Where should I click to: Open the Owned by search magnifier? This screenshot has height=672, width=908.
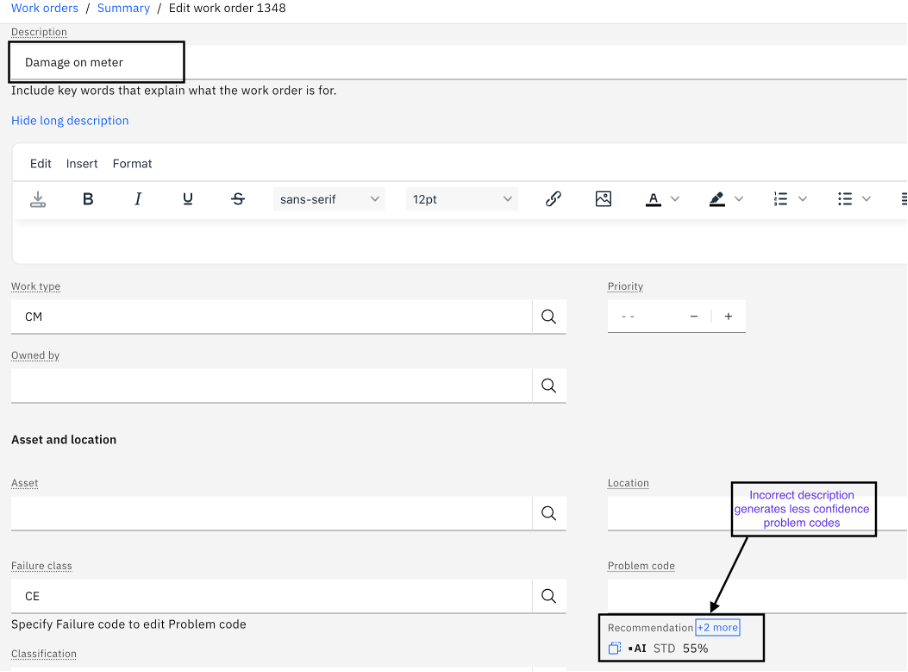[x=548, y=385]
